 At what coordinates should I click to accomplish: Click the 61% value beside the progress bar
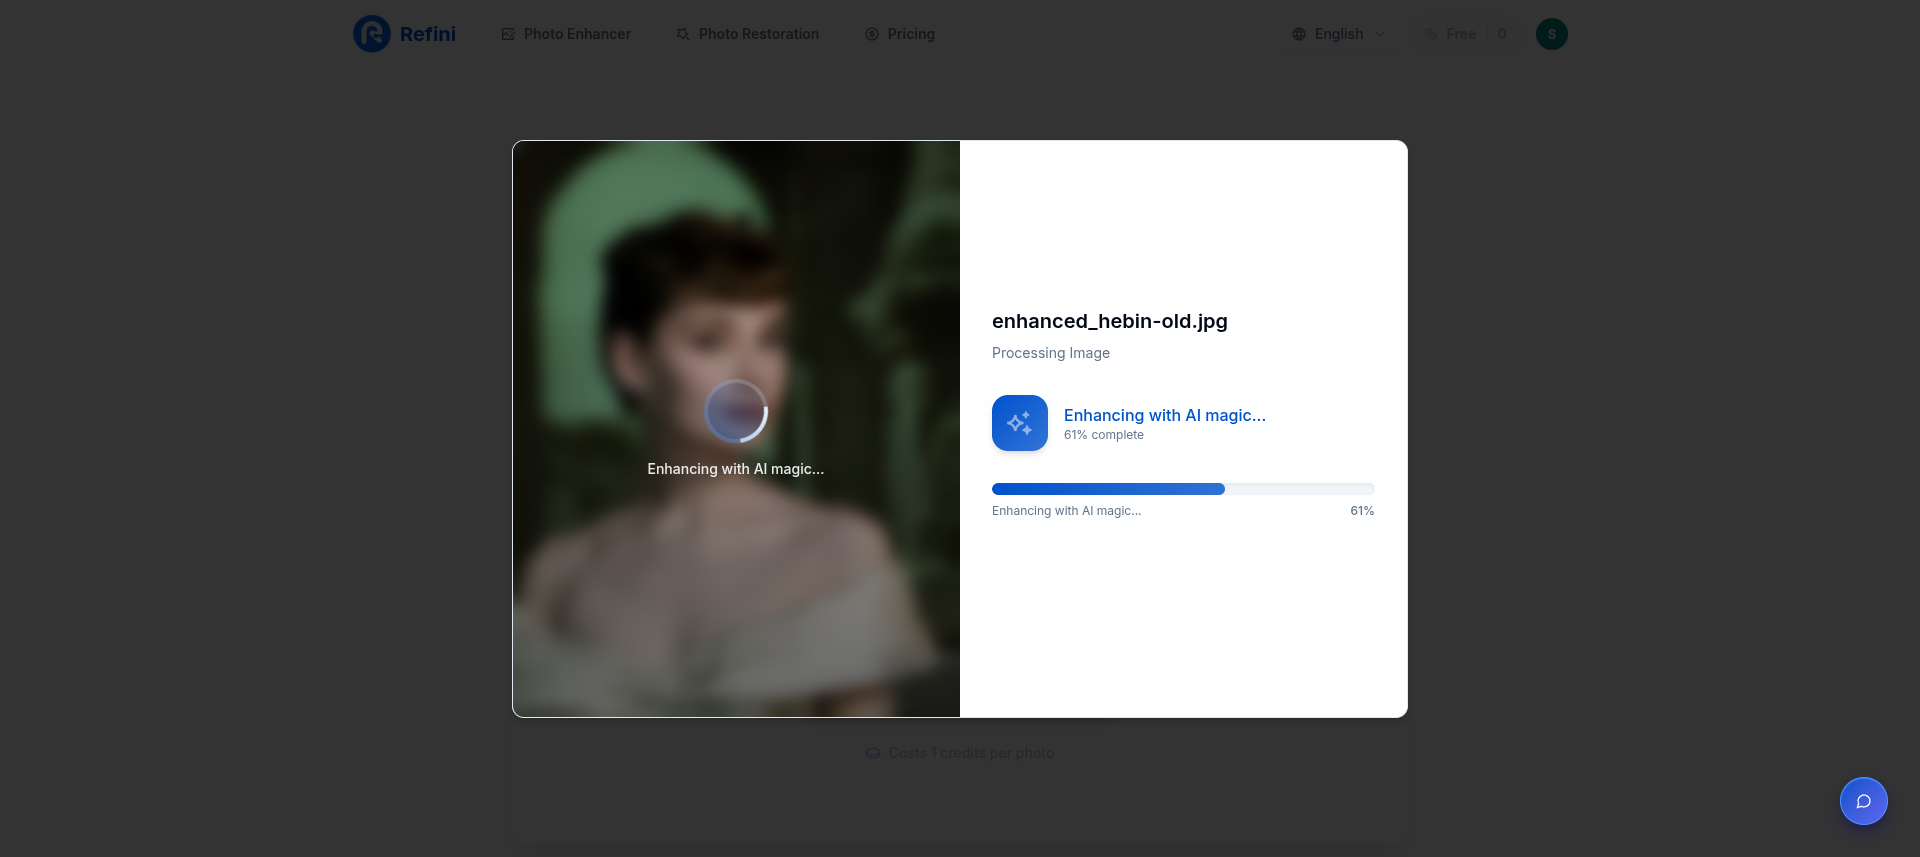(x=1362, y=511)
